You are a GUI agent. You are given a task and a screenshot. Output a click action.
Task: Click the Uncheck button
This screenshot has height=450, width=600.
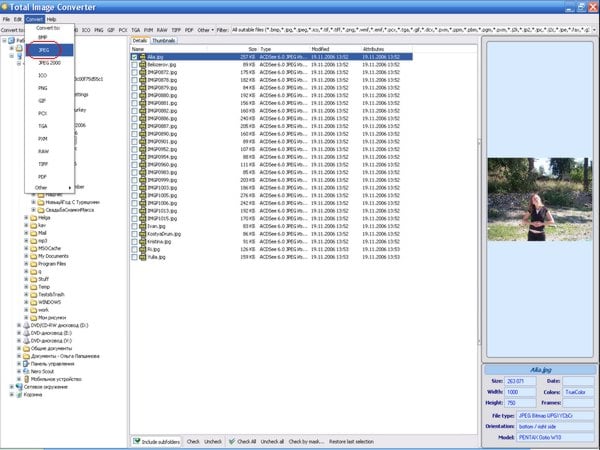pos(213,442)
